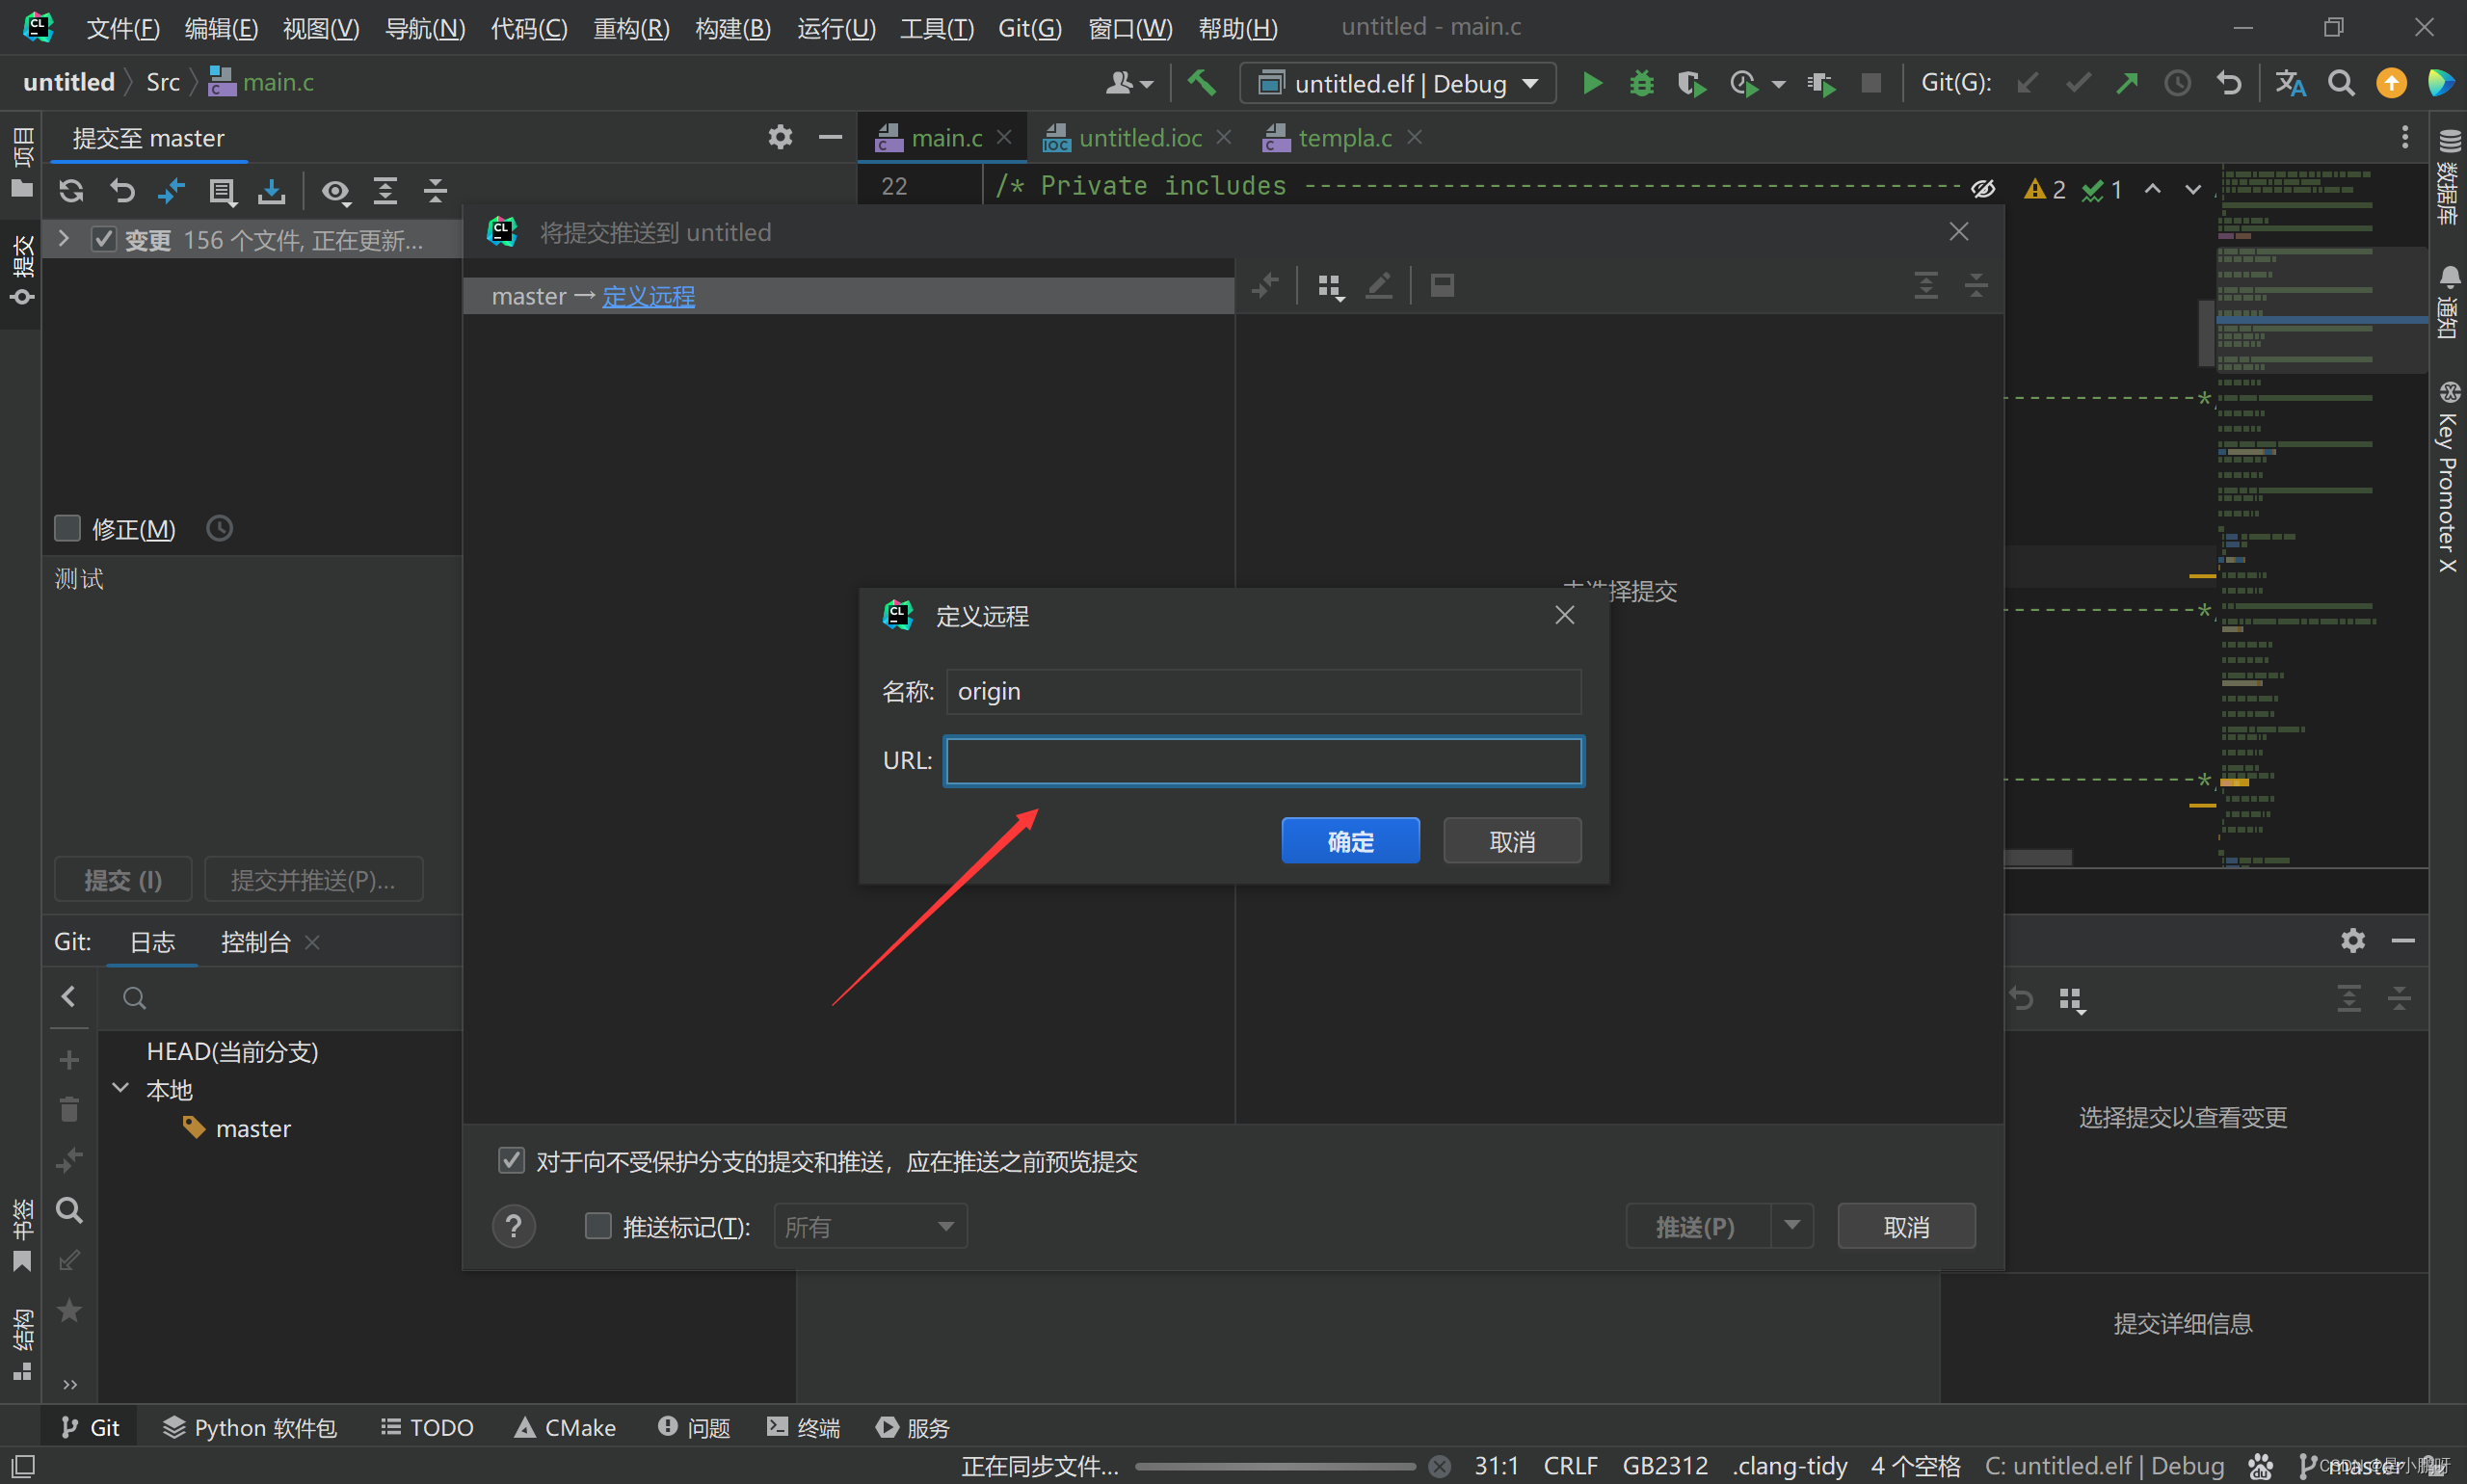Expand the 变更 changes tree node
Screen dimensions: 2467x1484
coord(64,239)
